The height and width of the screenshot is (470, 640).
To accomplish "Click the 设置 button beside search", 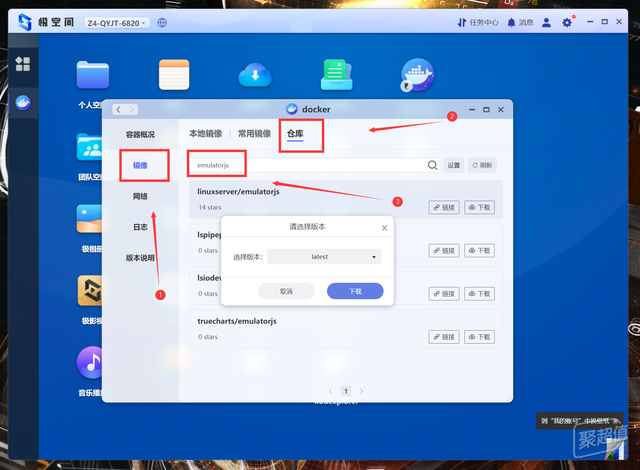I will point(453,165).
